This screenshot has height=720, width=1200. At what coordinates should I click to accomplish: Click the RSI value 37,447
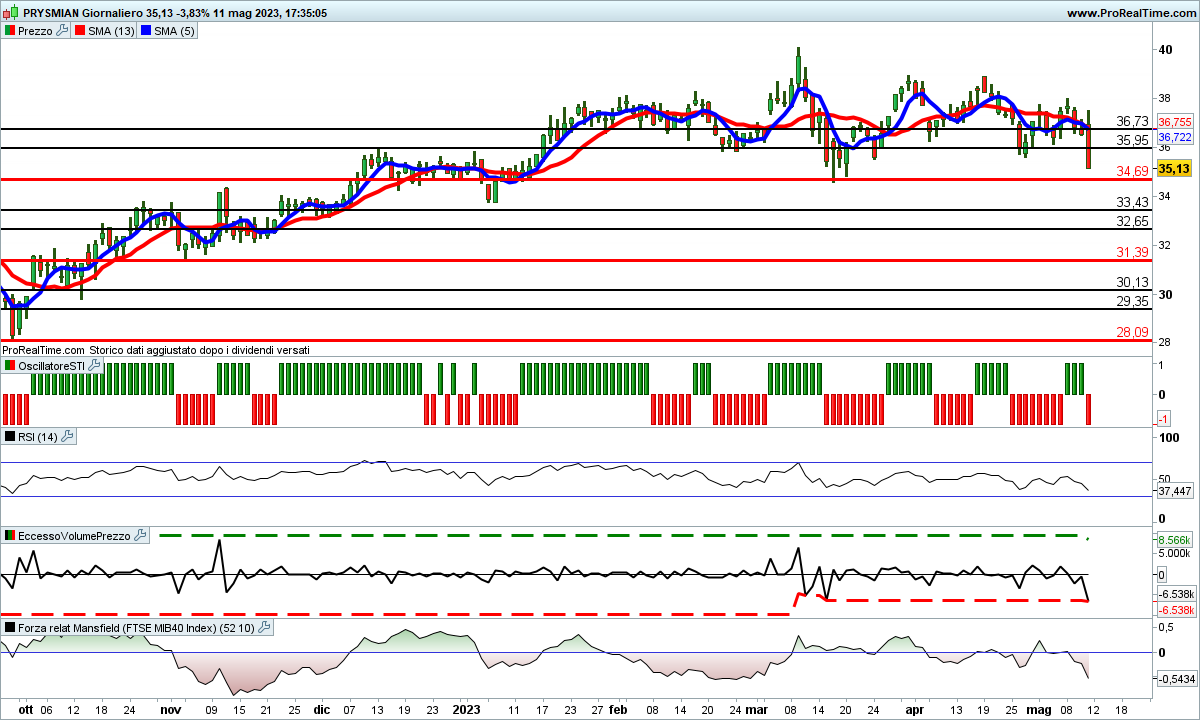[1174, 491]
